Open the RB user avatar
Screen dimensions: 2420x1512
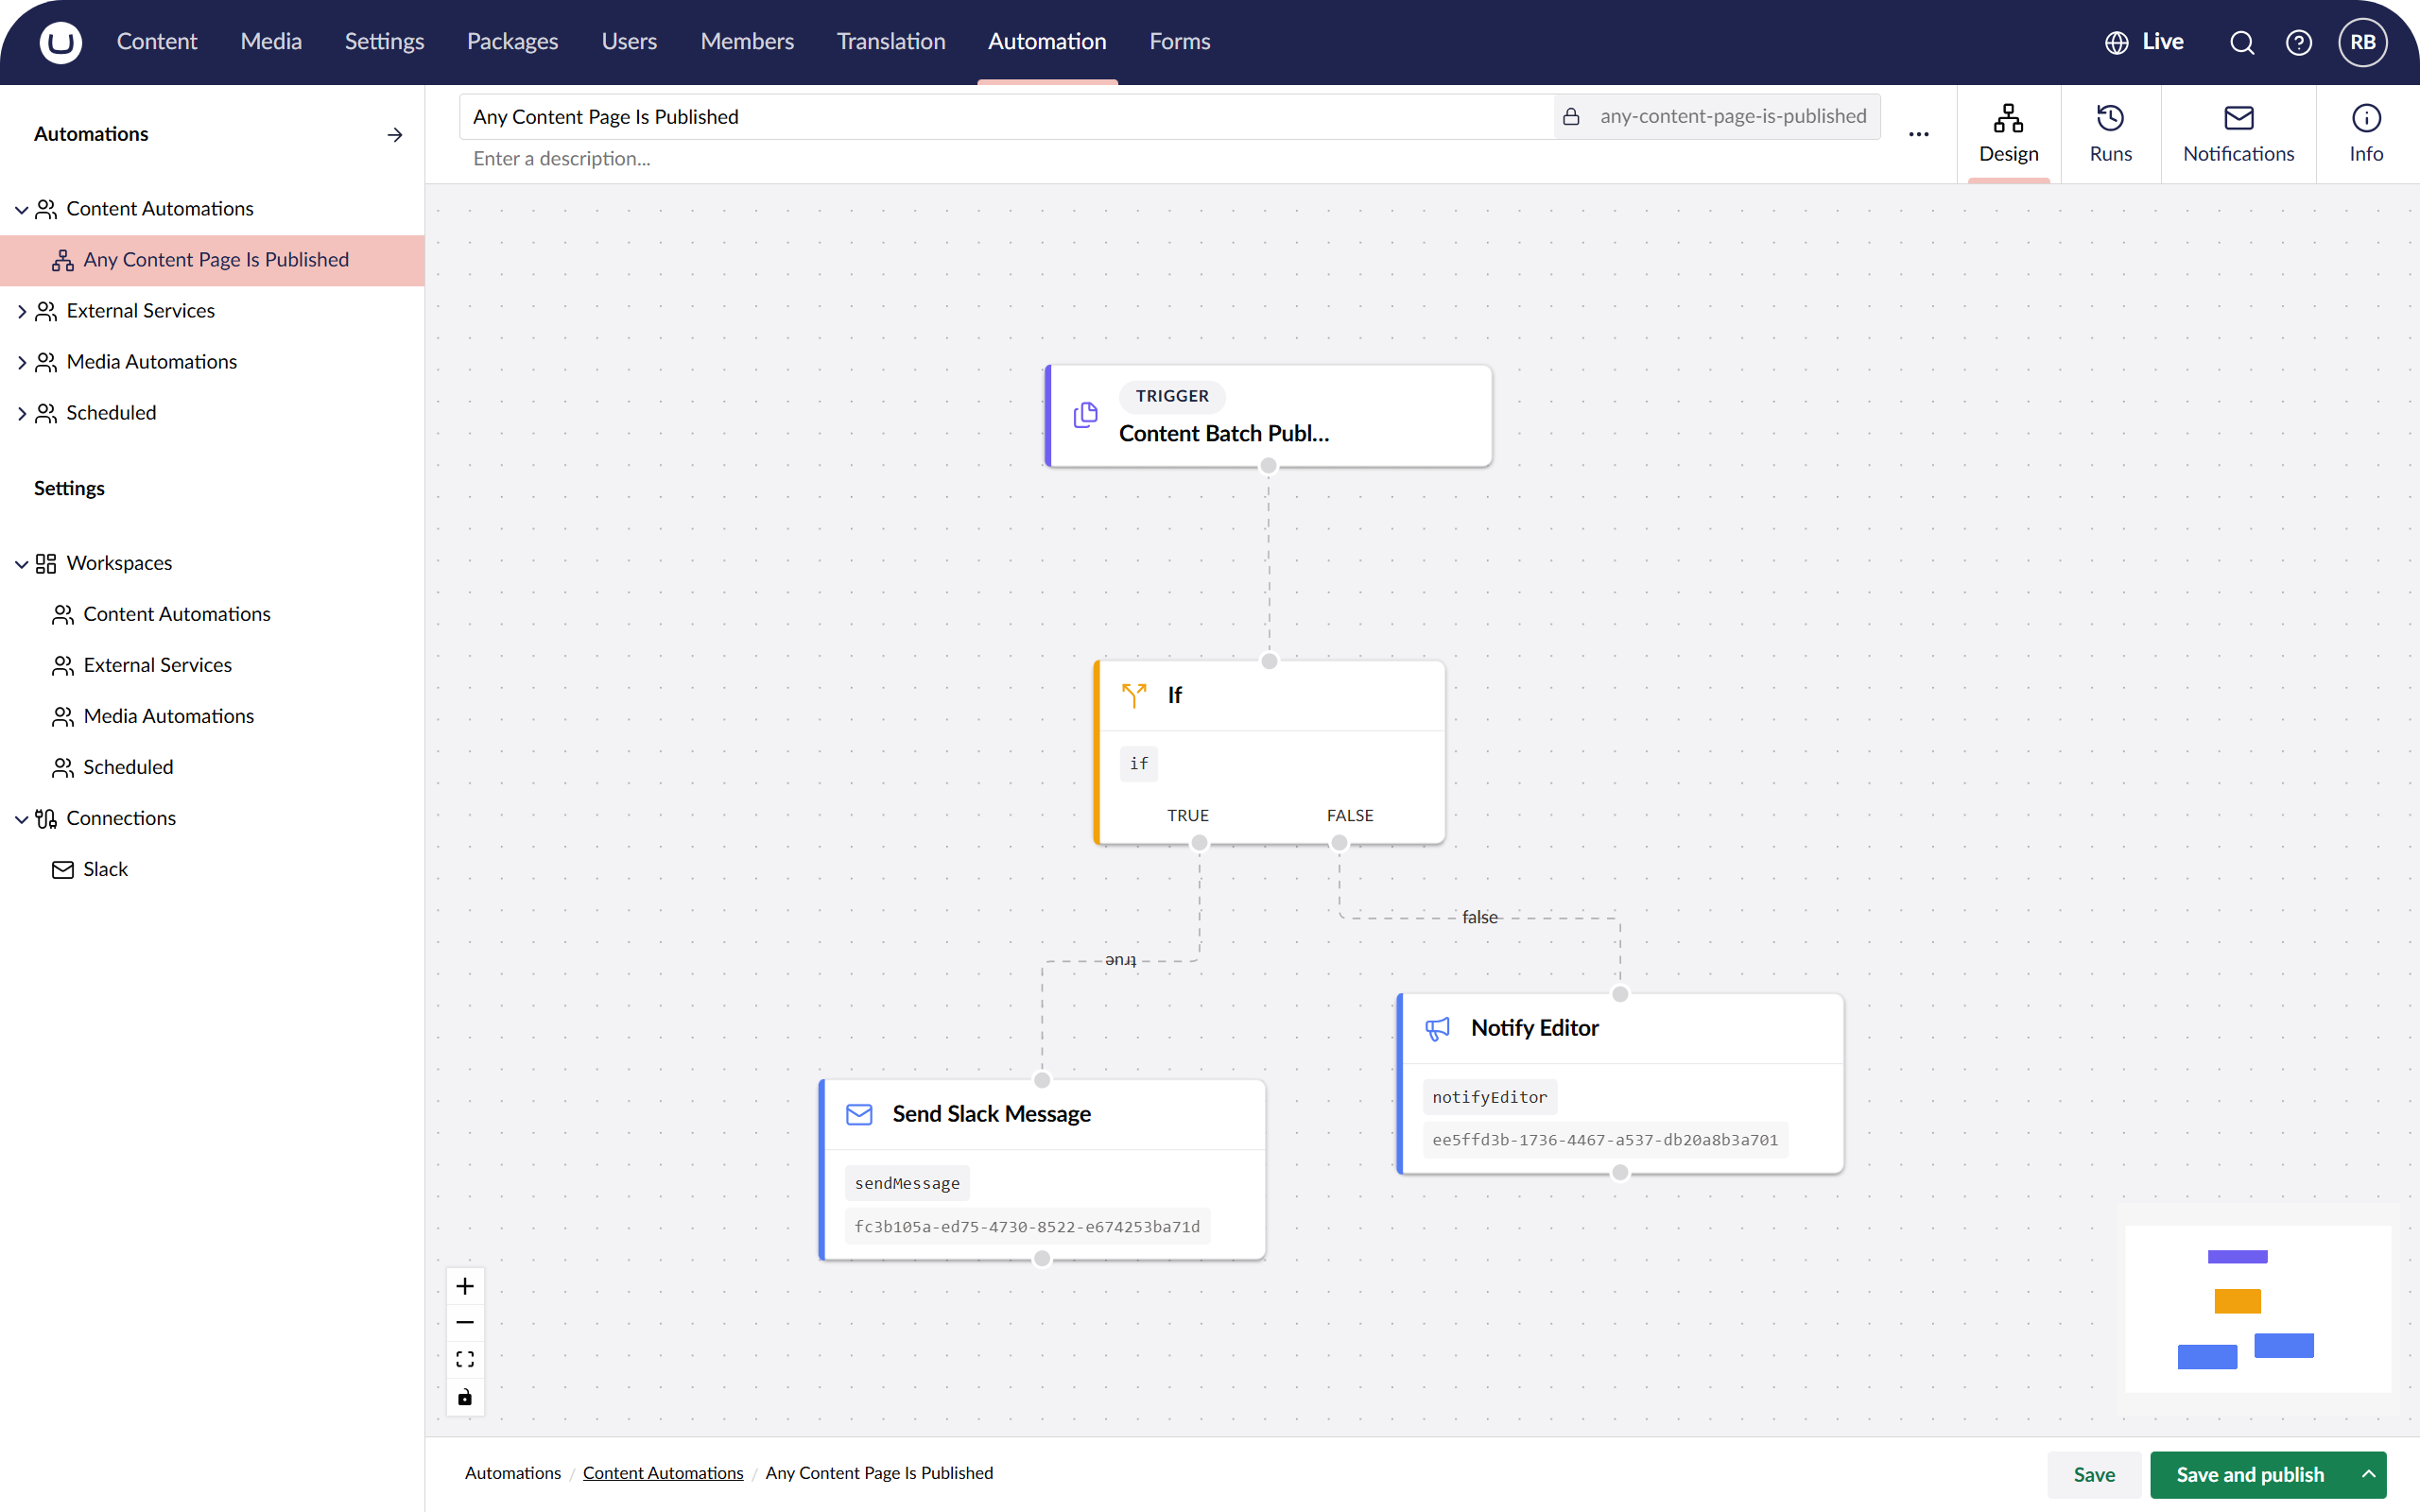2362,42
